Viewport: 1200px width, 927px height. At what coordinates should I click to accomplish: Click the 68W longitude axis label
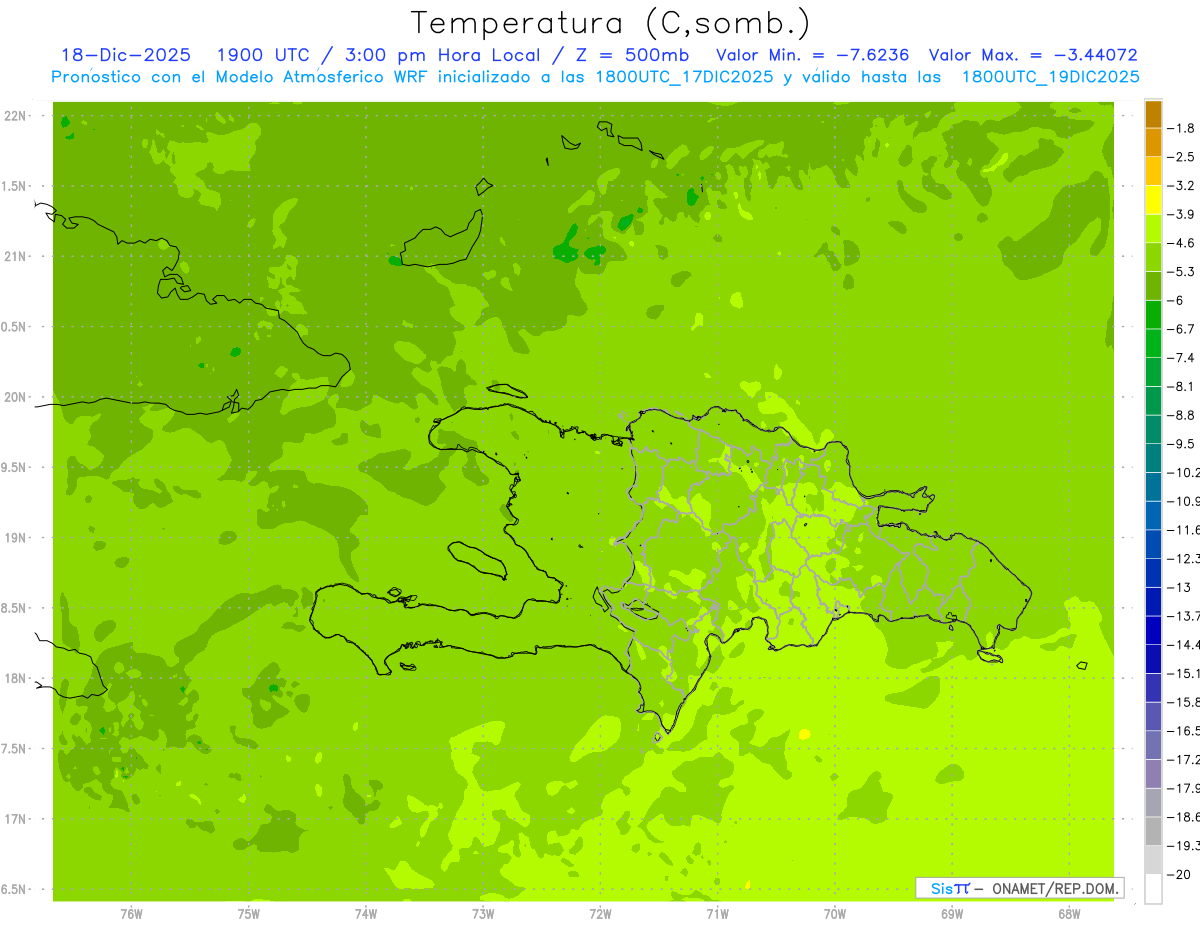point(1069,913)
